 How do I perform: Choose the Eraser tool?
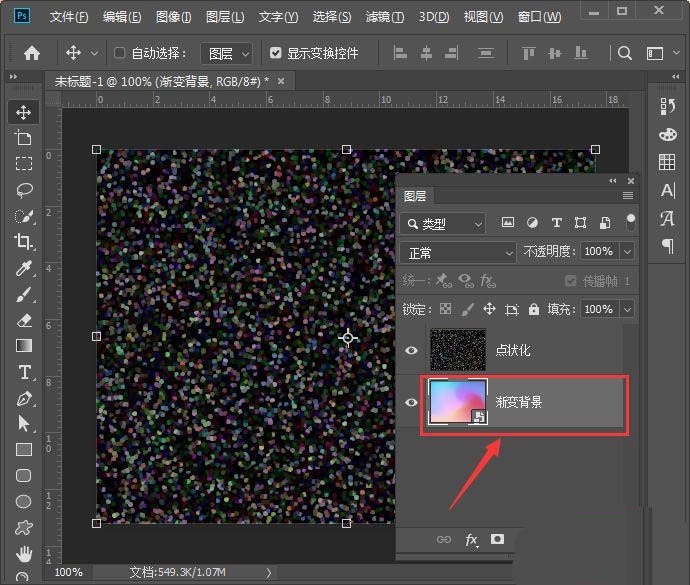point(24,320)
